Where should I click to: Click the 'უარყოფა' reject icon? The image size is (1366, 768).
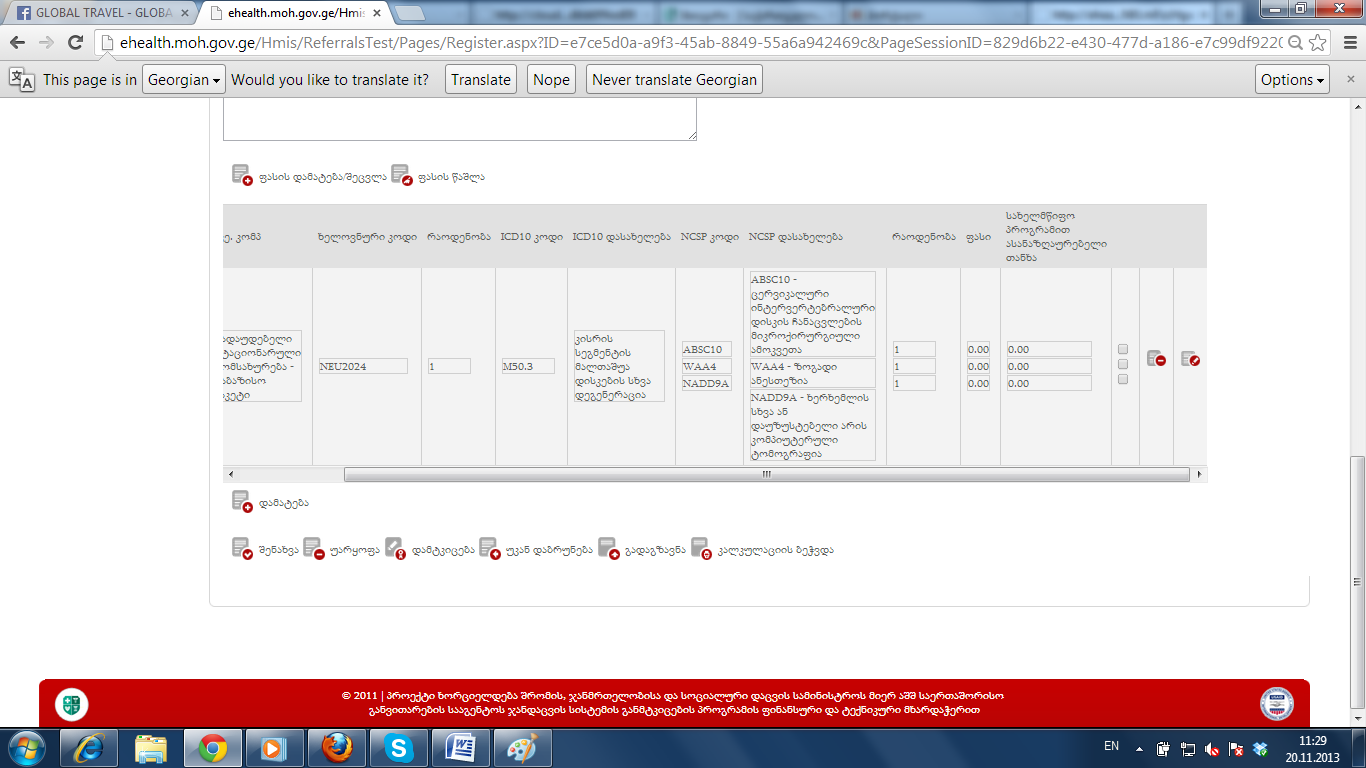314,549
